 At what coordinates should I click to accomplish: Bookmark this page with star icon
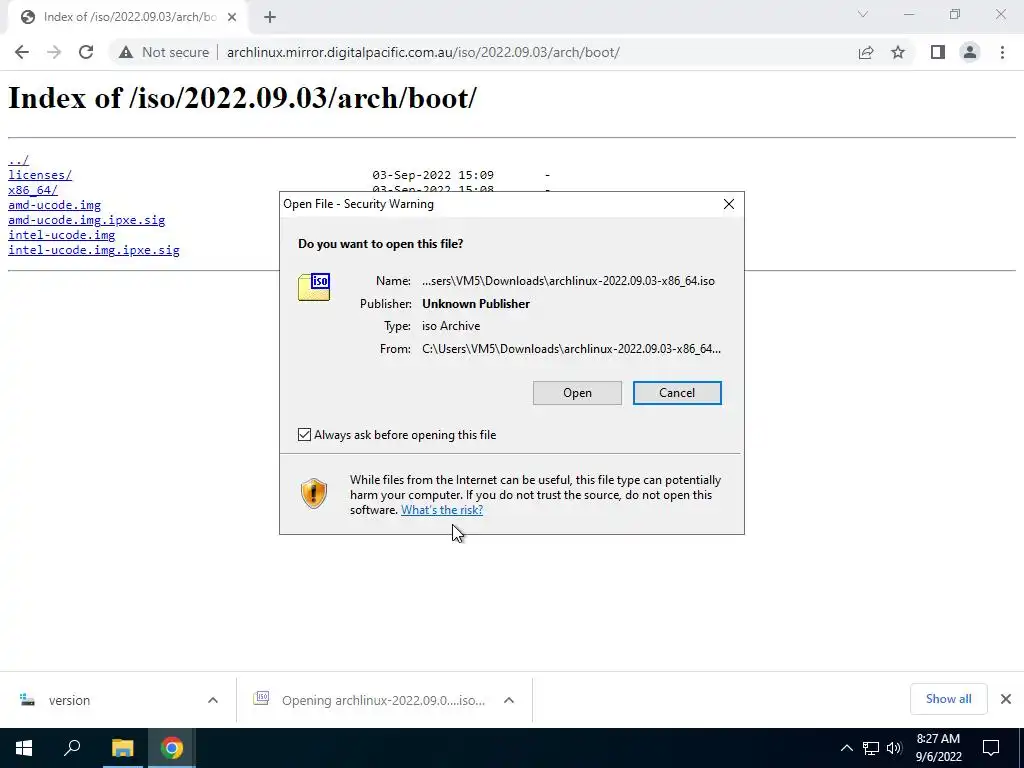point(898,52)
